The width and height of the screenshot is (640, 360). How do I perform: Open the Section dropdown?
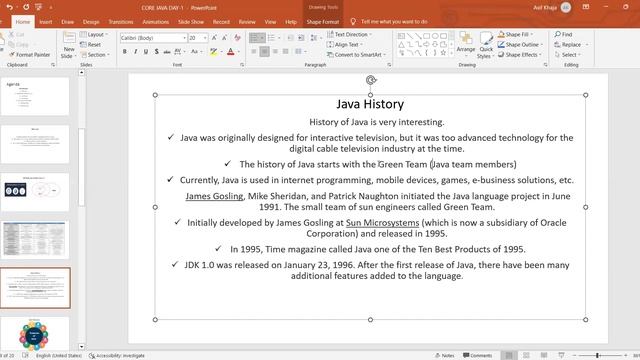(95, 55)
